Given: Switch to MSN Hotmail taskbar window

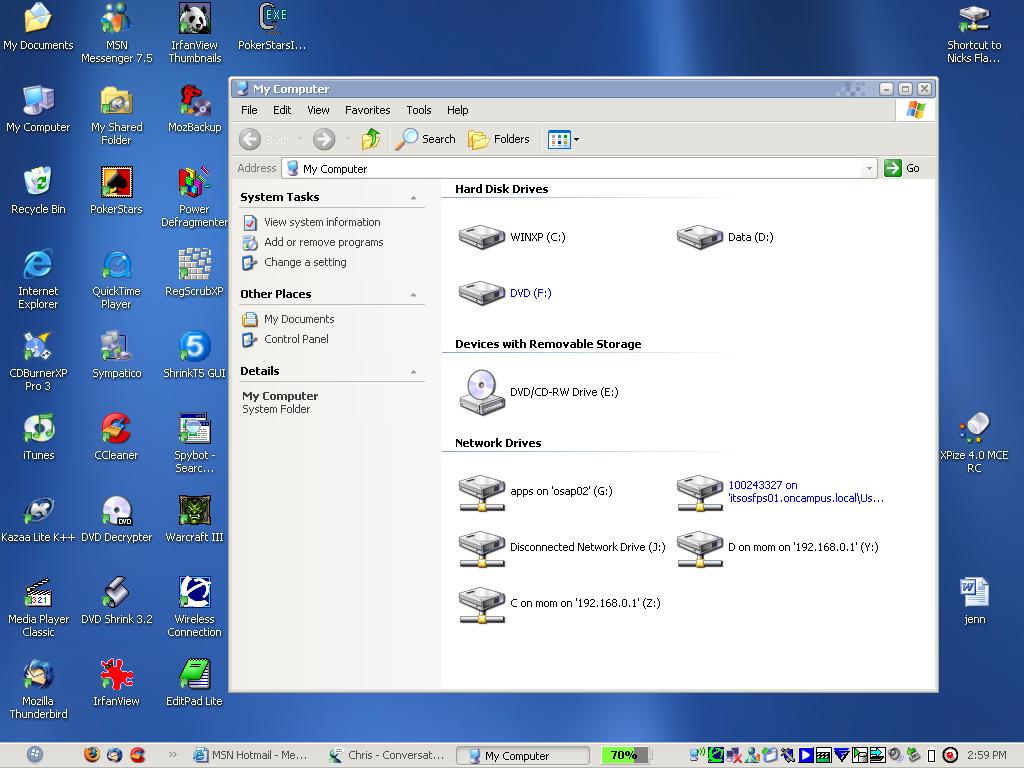Looking at the screenshot, I should point(250,755).
